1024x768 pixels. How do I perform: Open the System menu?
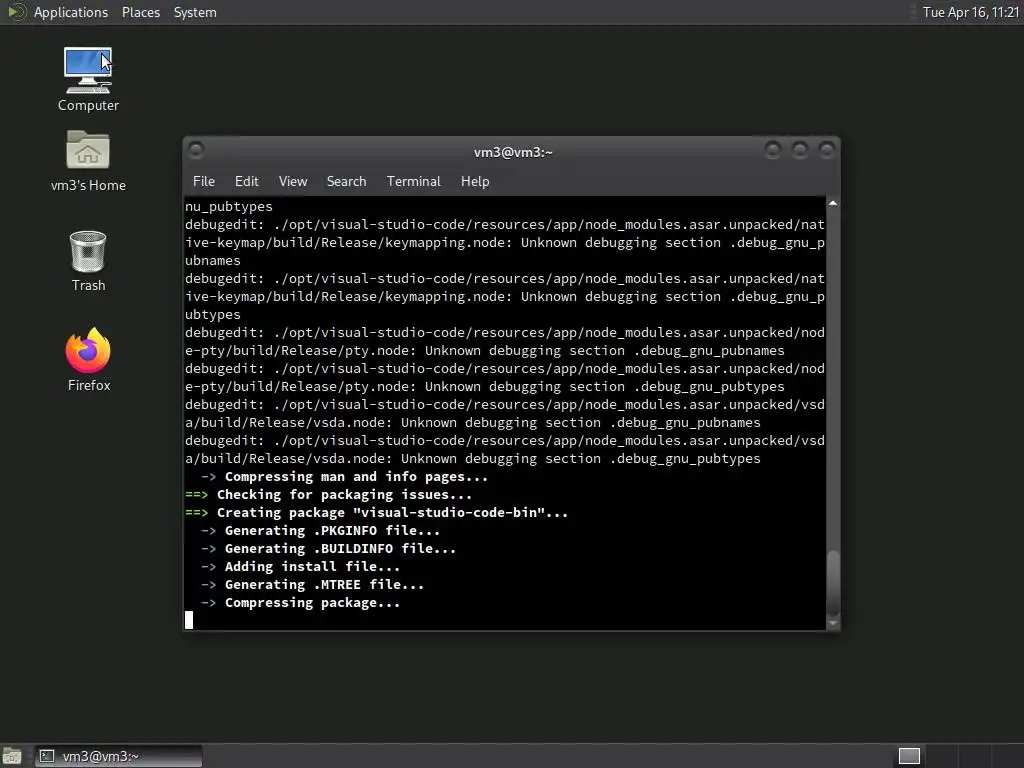[x=195, y=12]
